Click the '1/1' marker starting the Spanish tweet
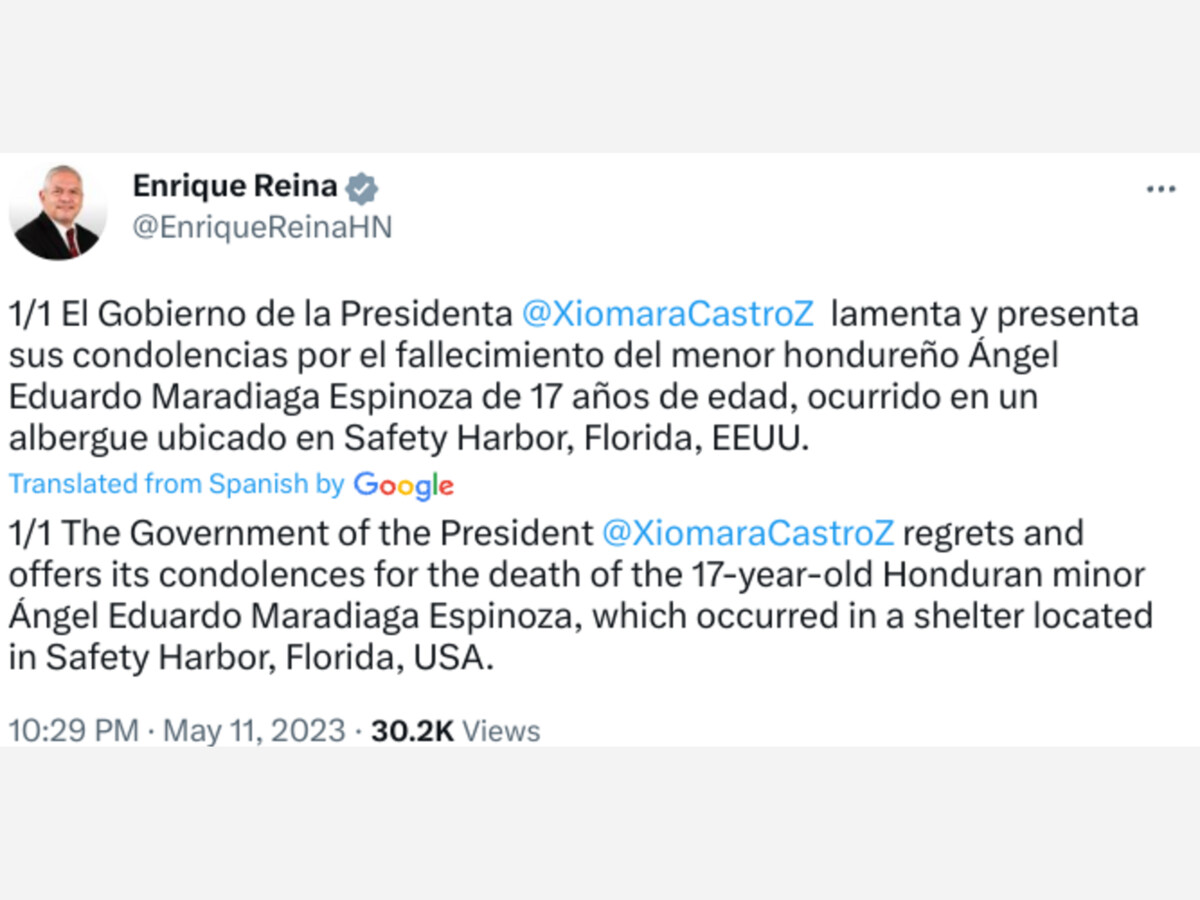1200x900 pixels. (x=31, y=314)
